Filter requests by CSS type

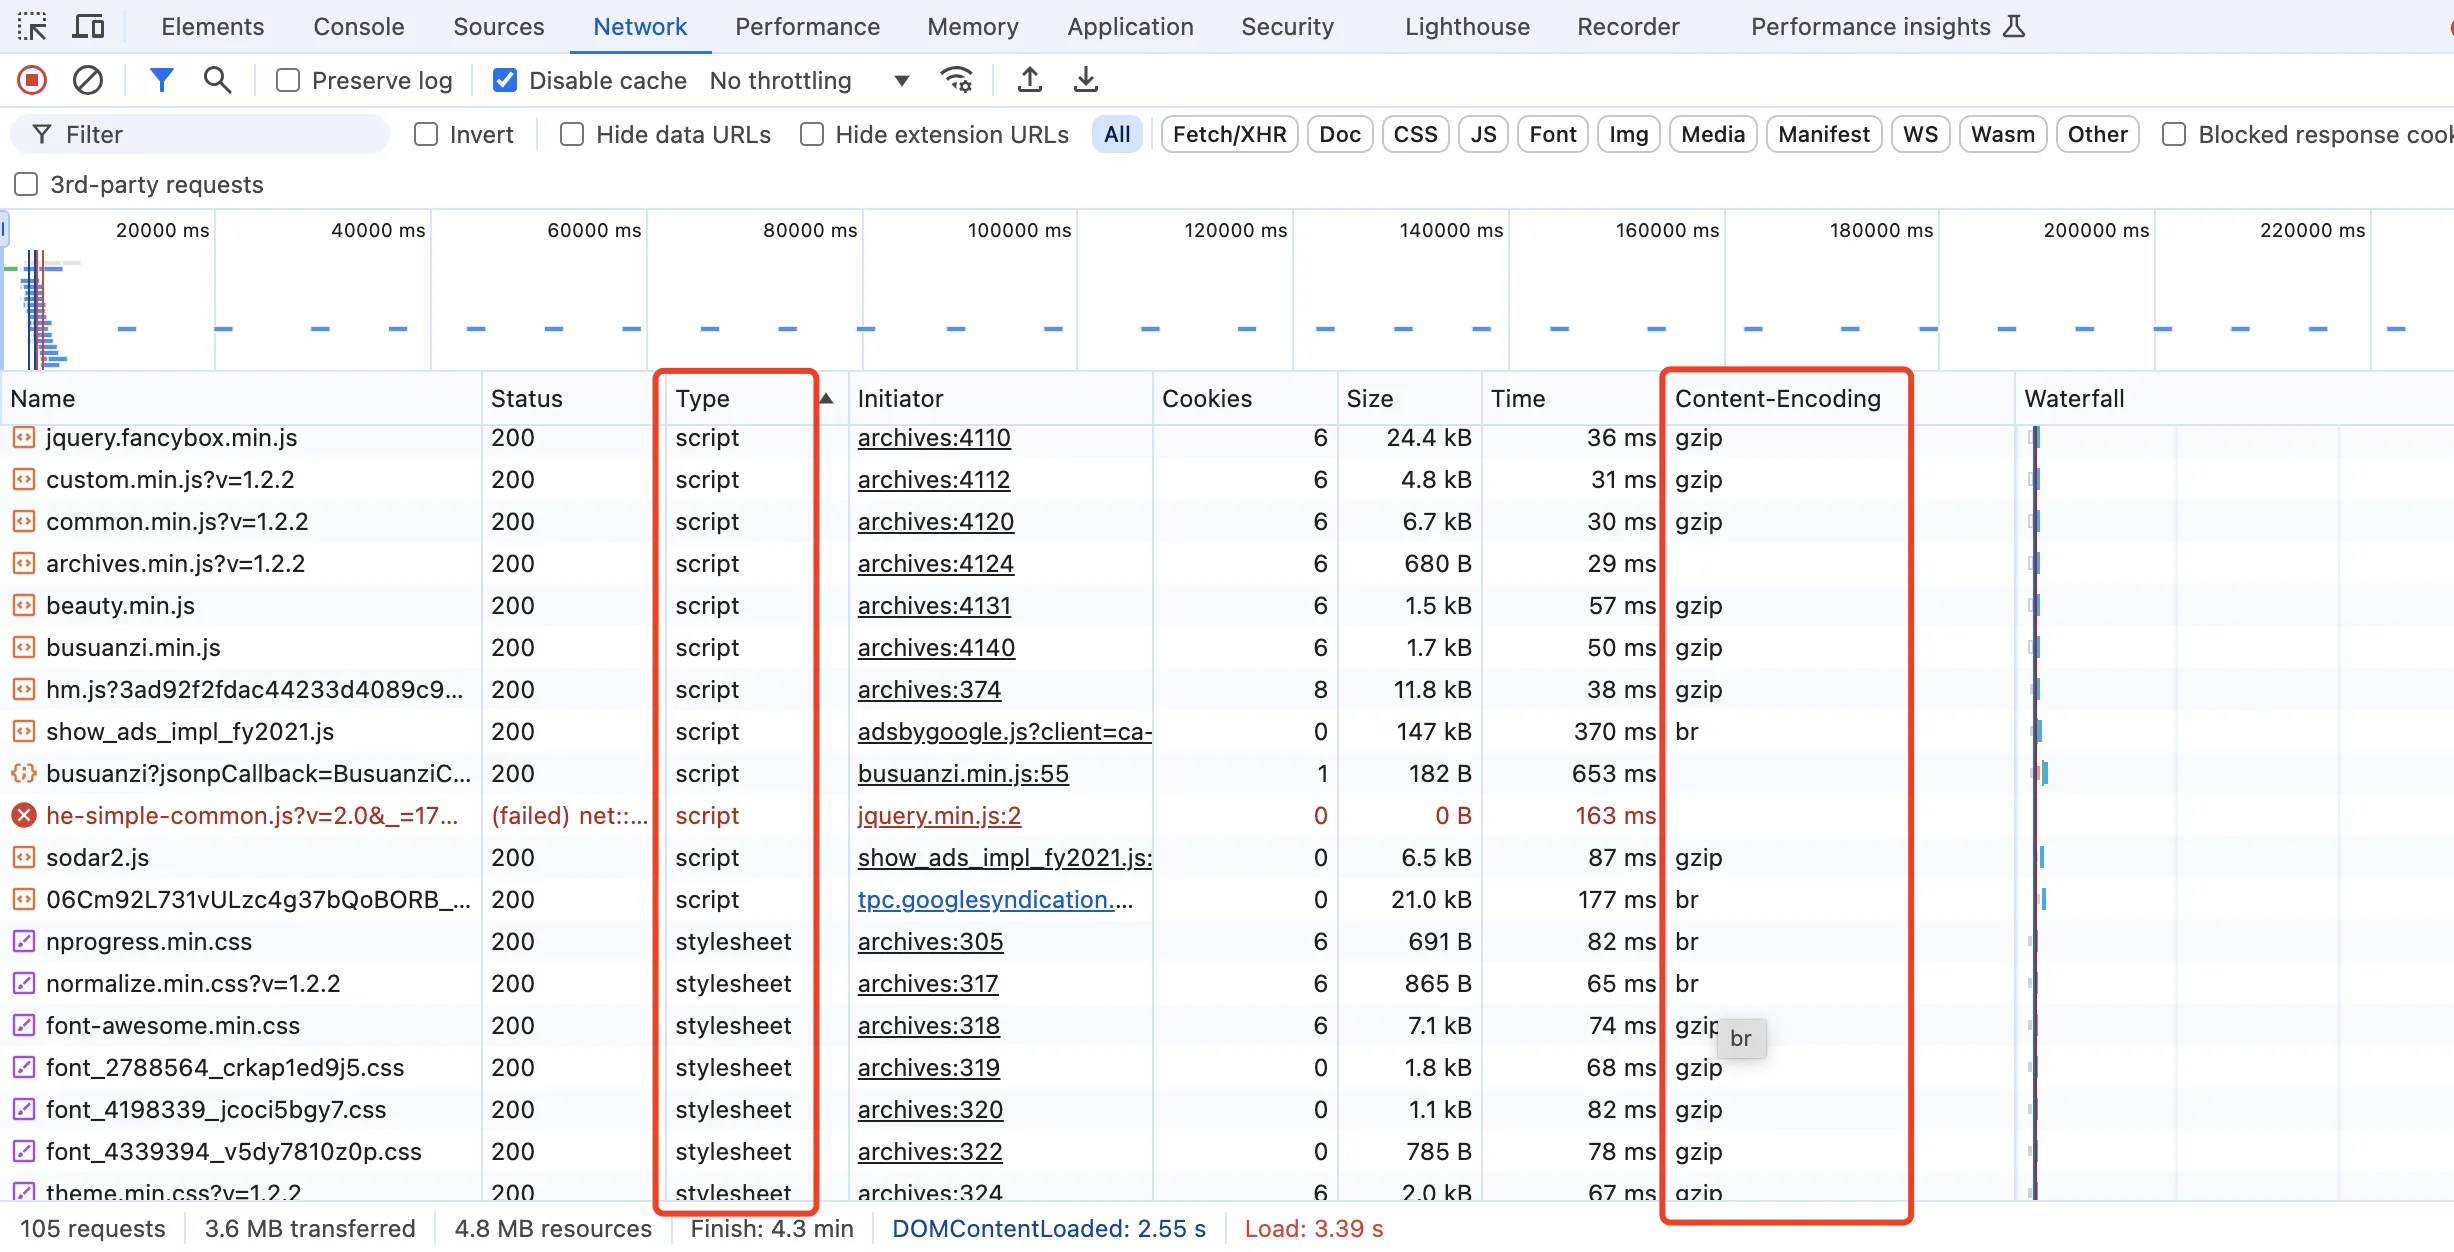(1416, 134)
